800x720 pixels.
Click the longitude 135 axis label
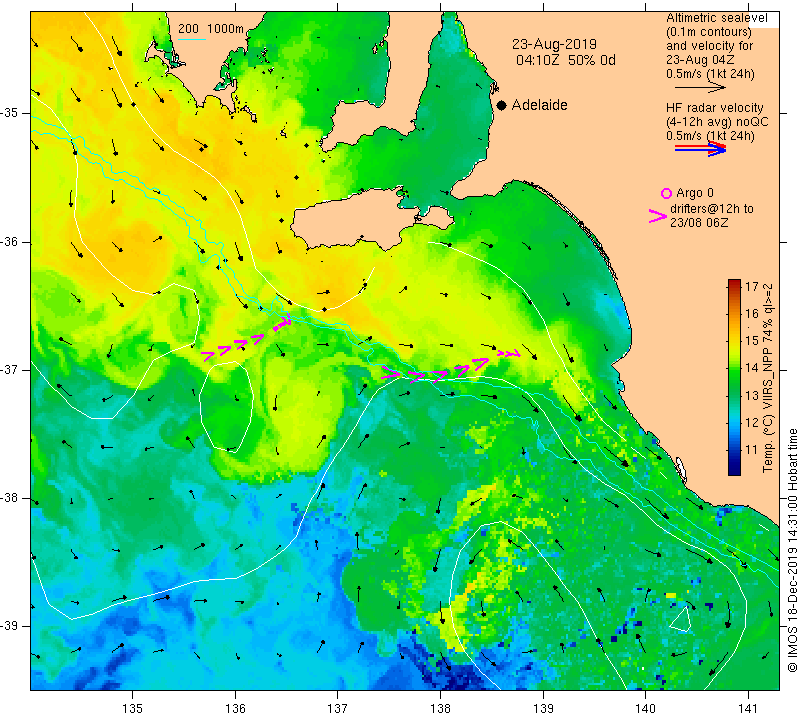(x=133, y=709)
